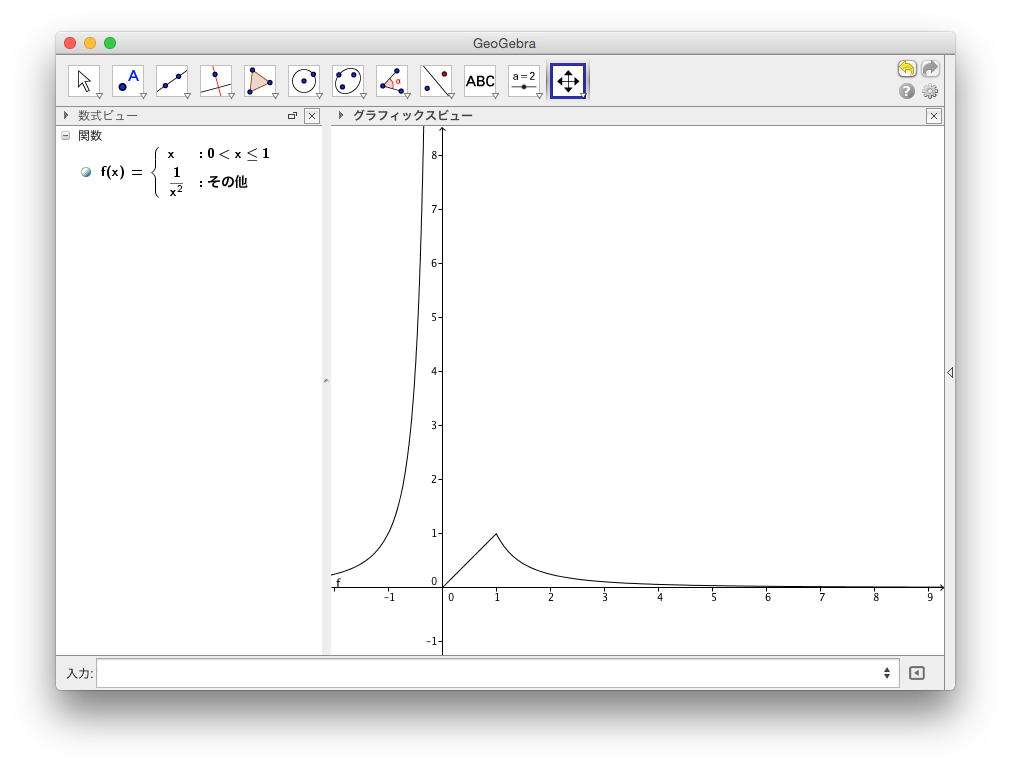1011x770 pixels.
Task: Click the curve label f on graph
Action: 338,583
